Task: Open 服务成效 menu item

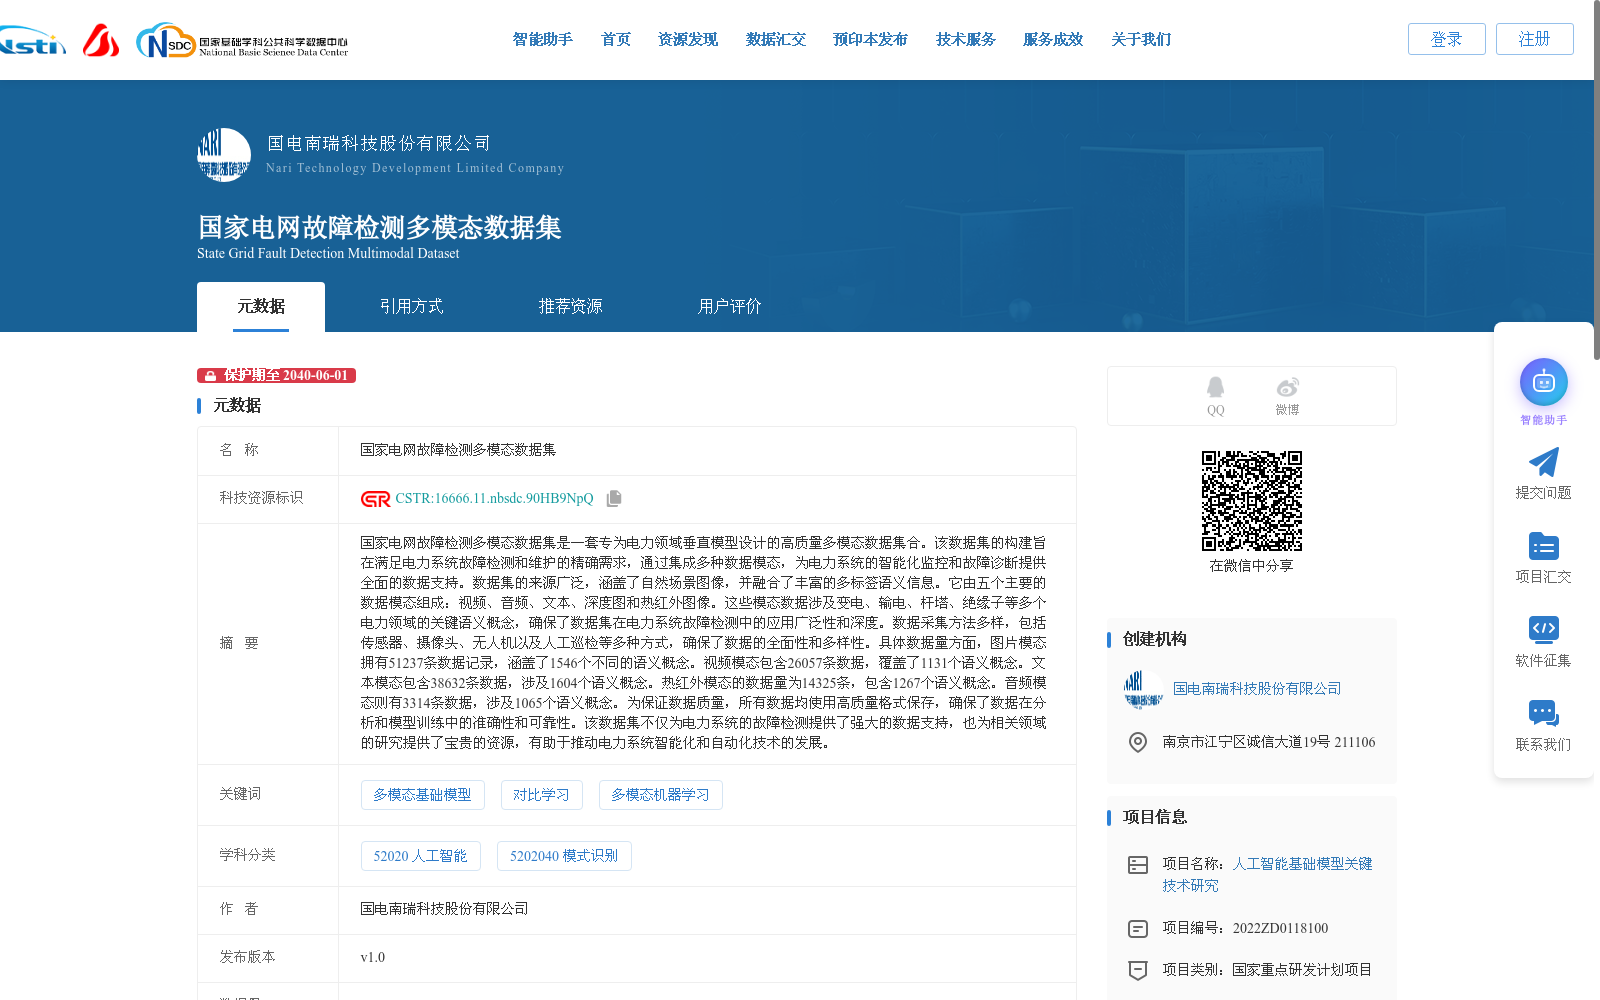Action: click(1053, 40)
